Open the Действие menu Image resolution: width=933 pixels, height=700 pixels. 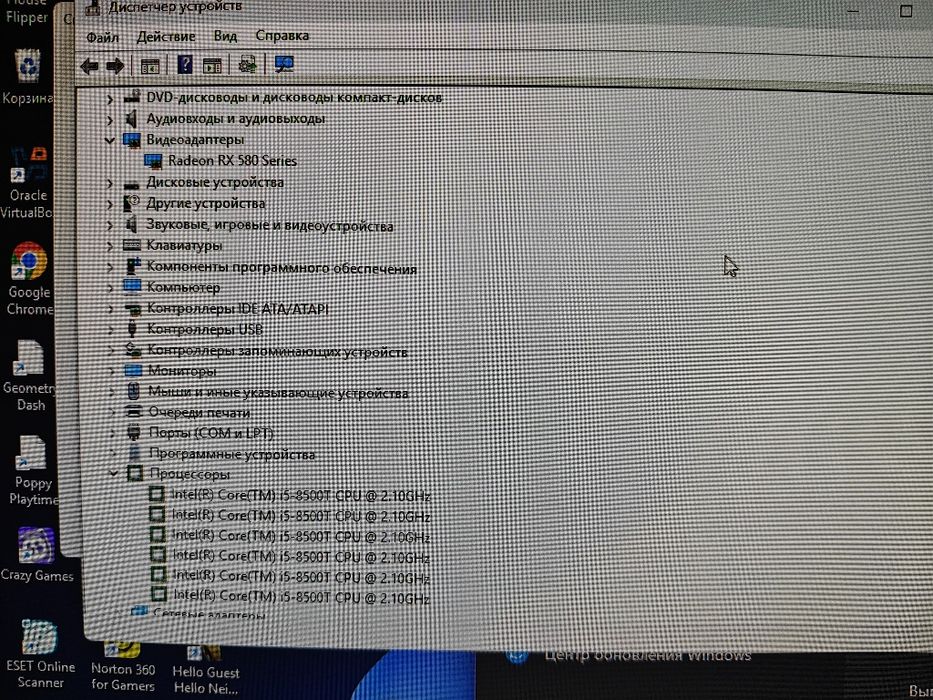click(166, 37)
